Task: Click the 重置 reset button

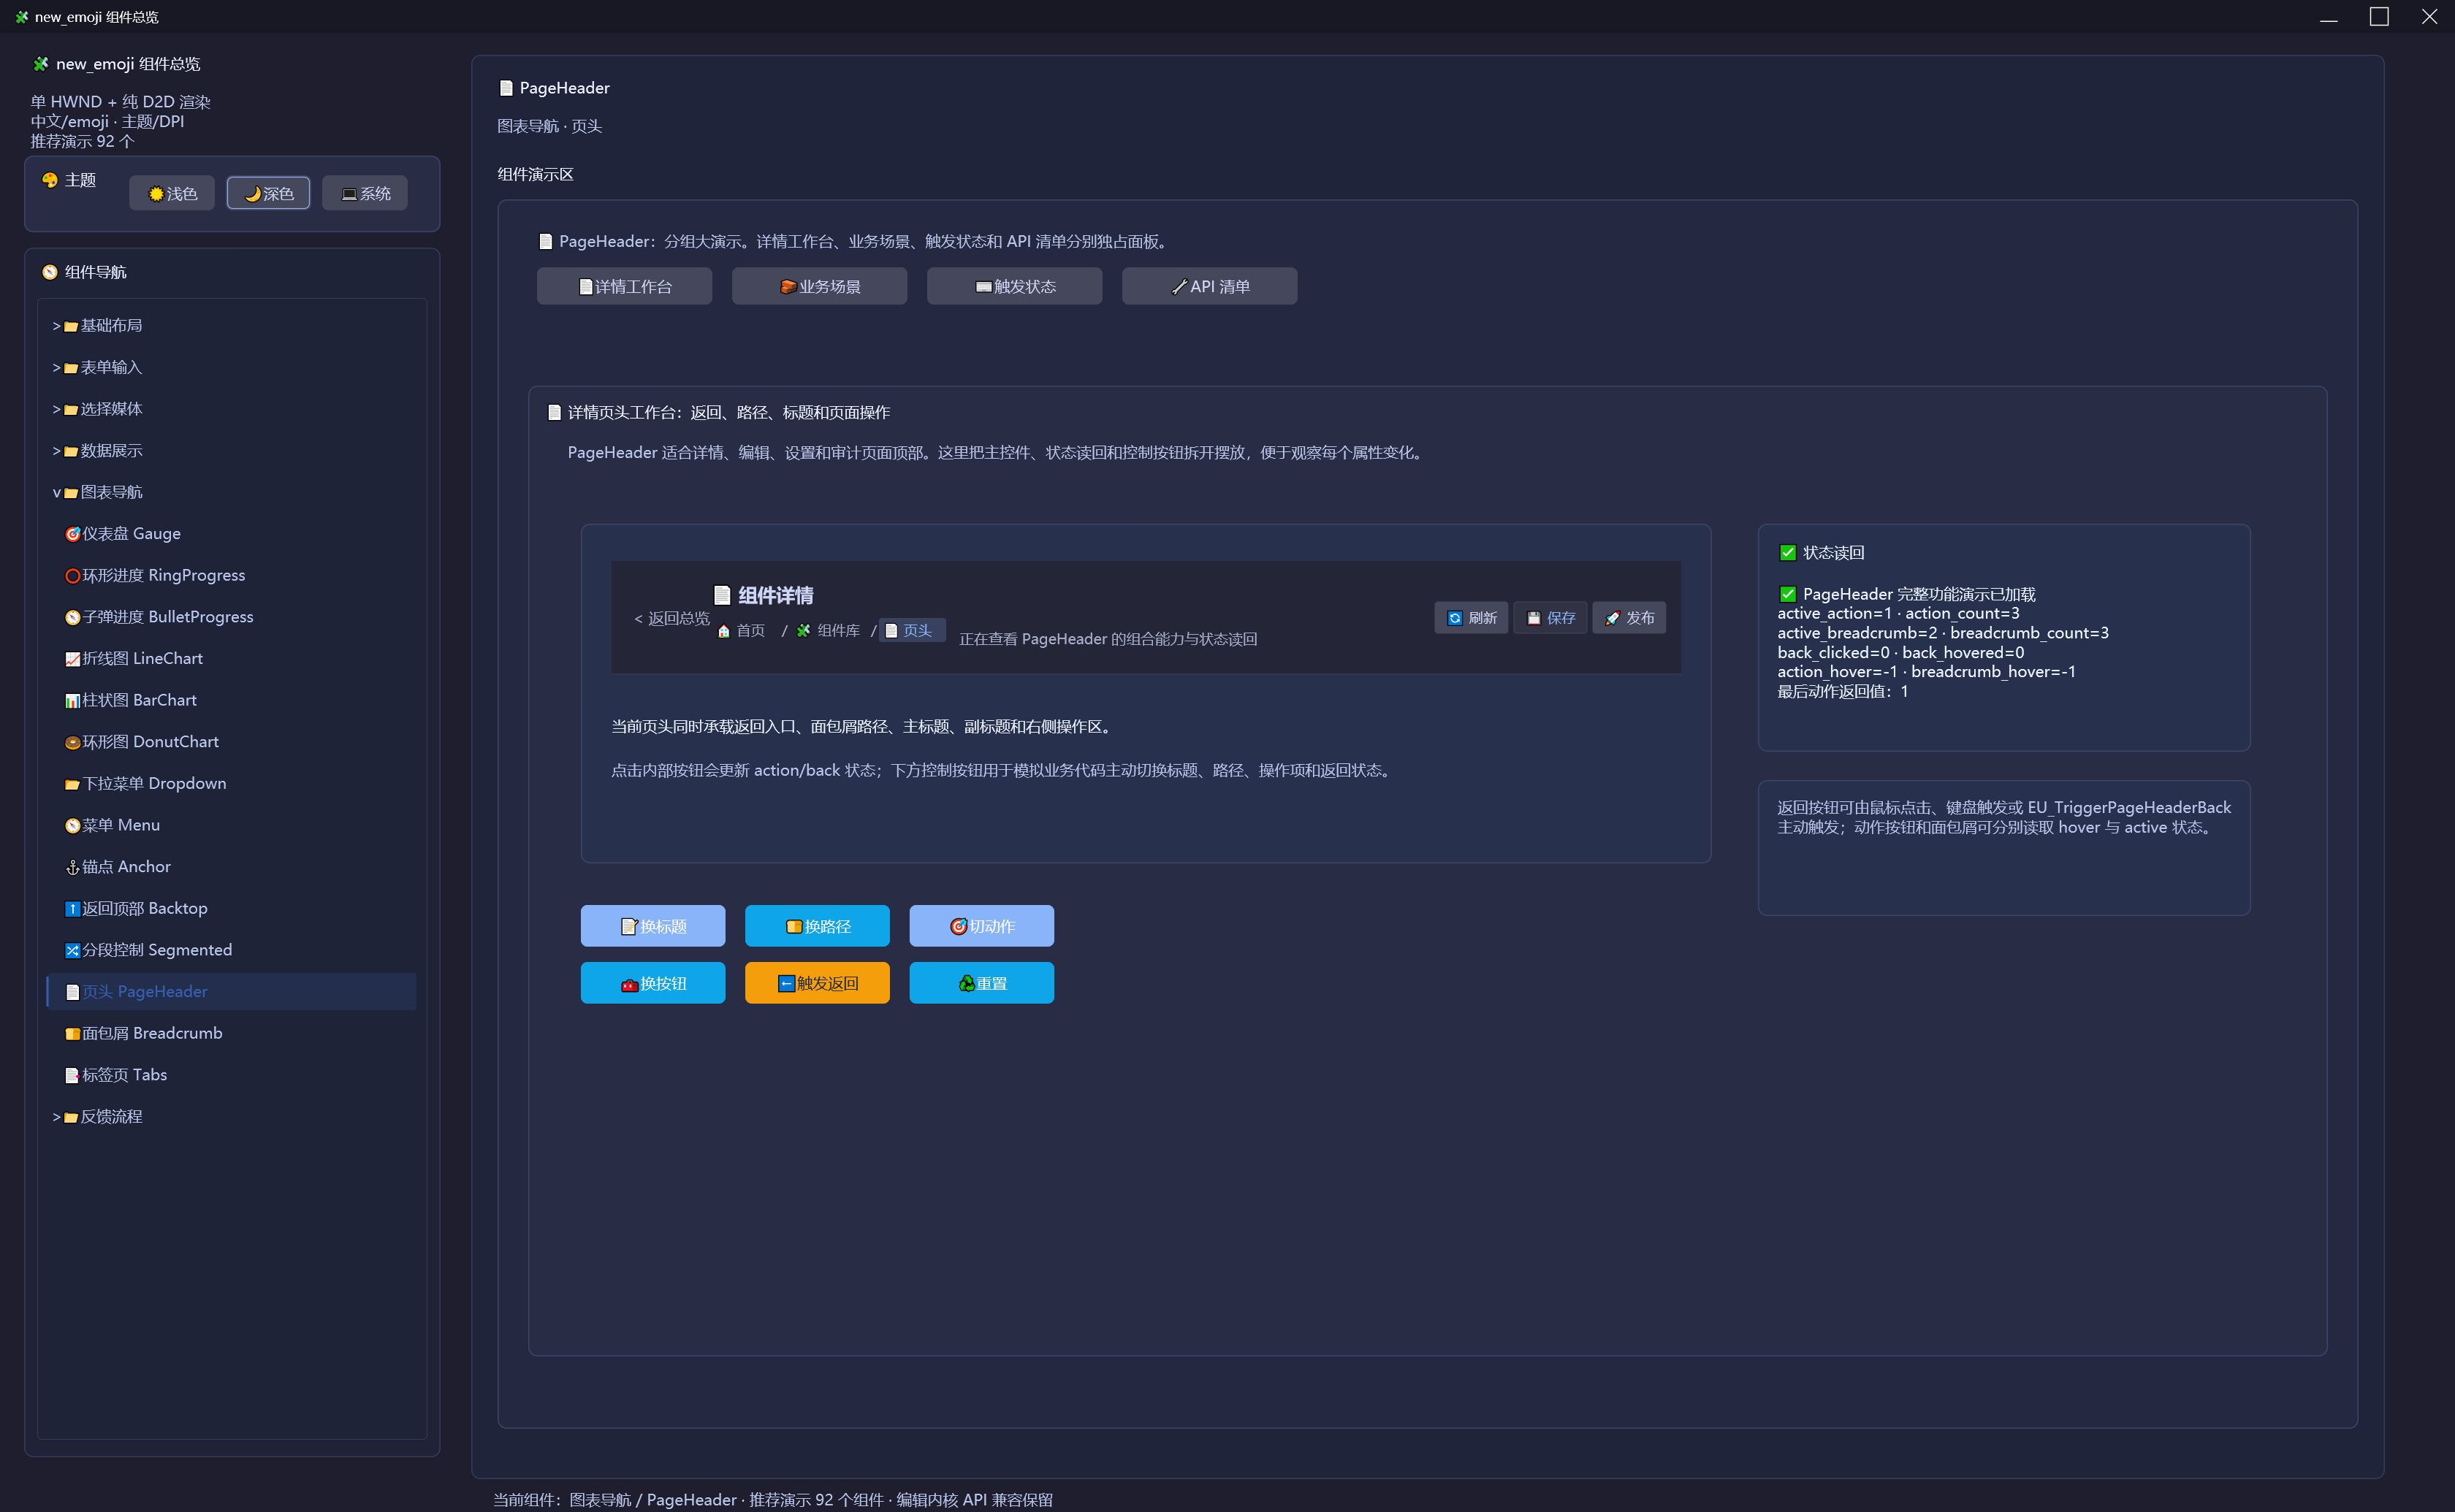Action: tap(981, 984)
